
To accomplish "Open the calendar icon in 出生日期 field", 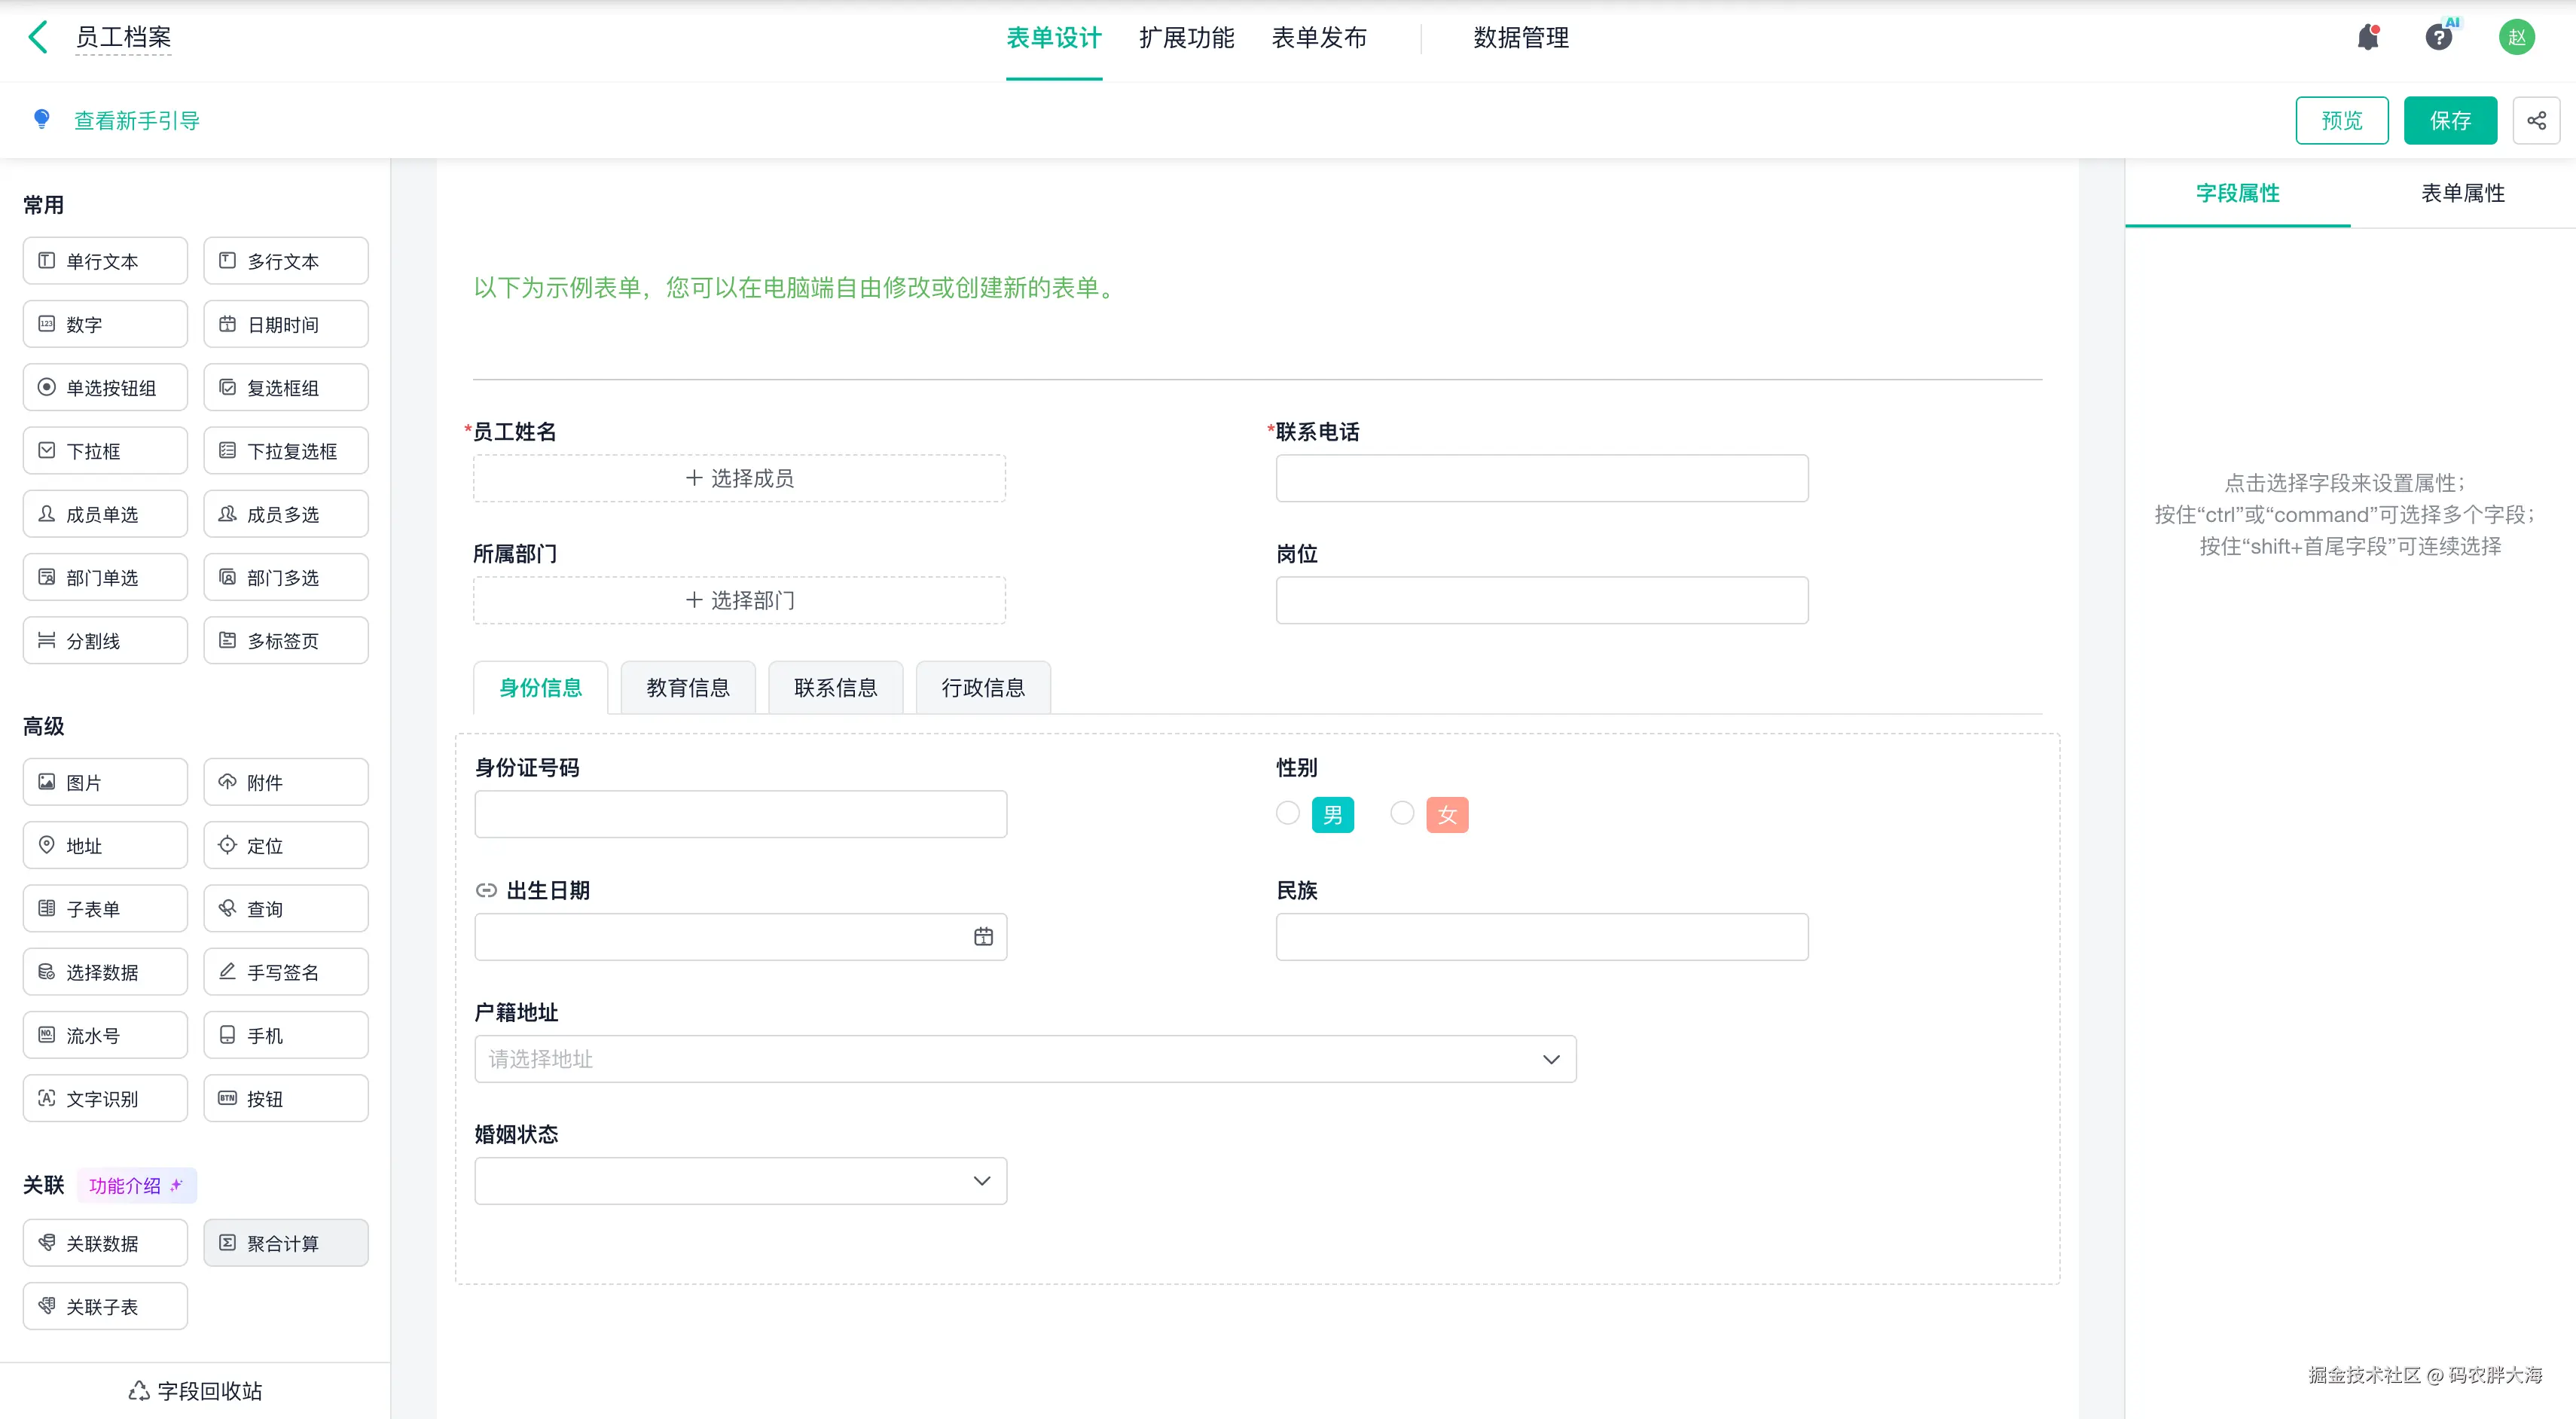I will (983, 936).
